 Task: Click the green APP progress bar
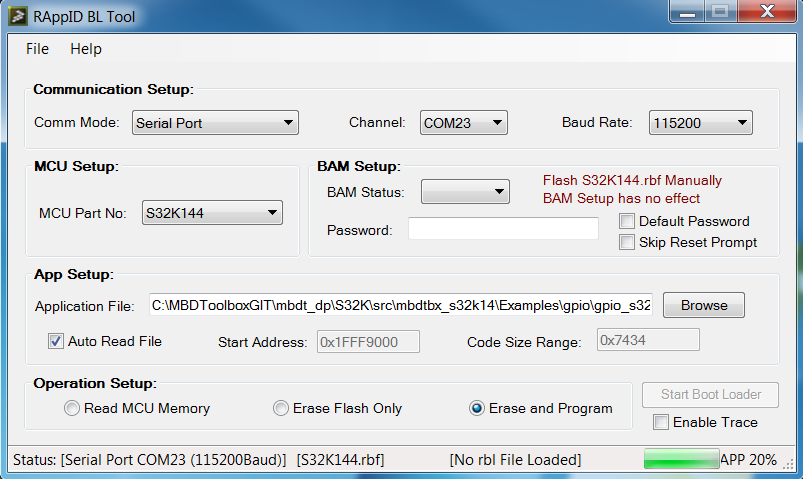(x=681, y=459)
